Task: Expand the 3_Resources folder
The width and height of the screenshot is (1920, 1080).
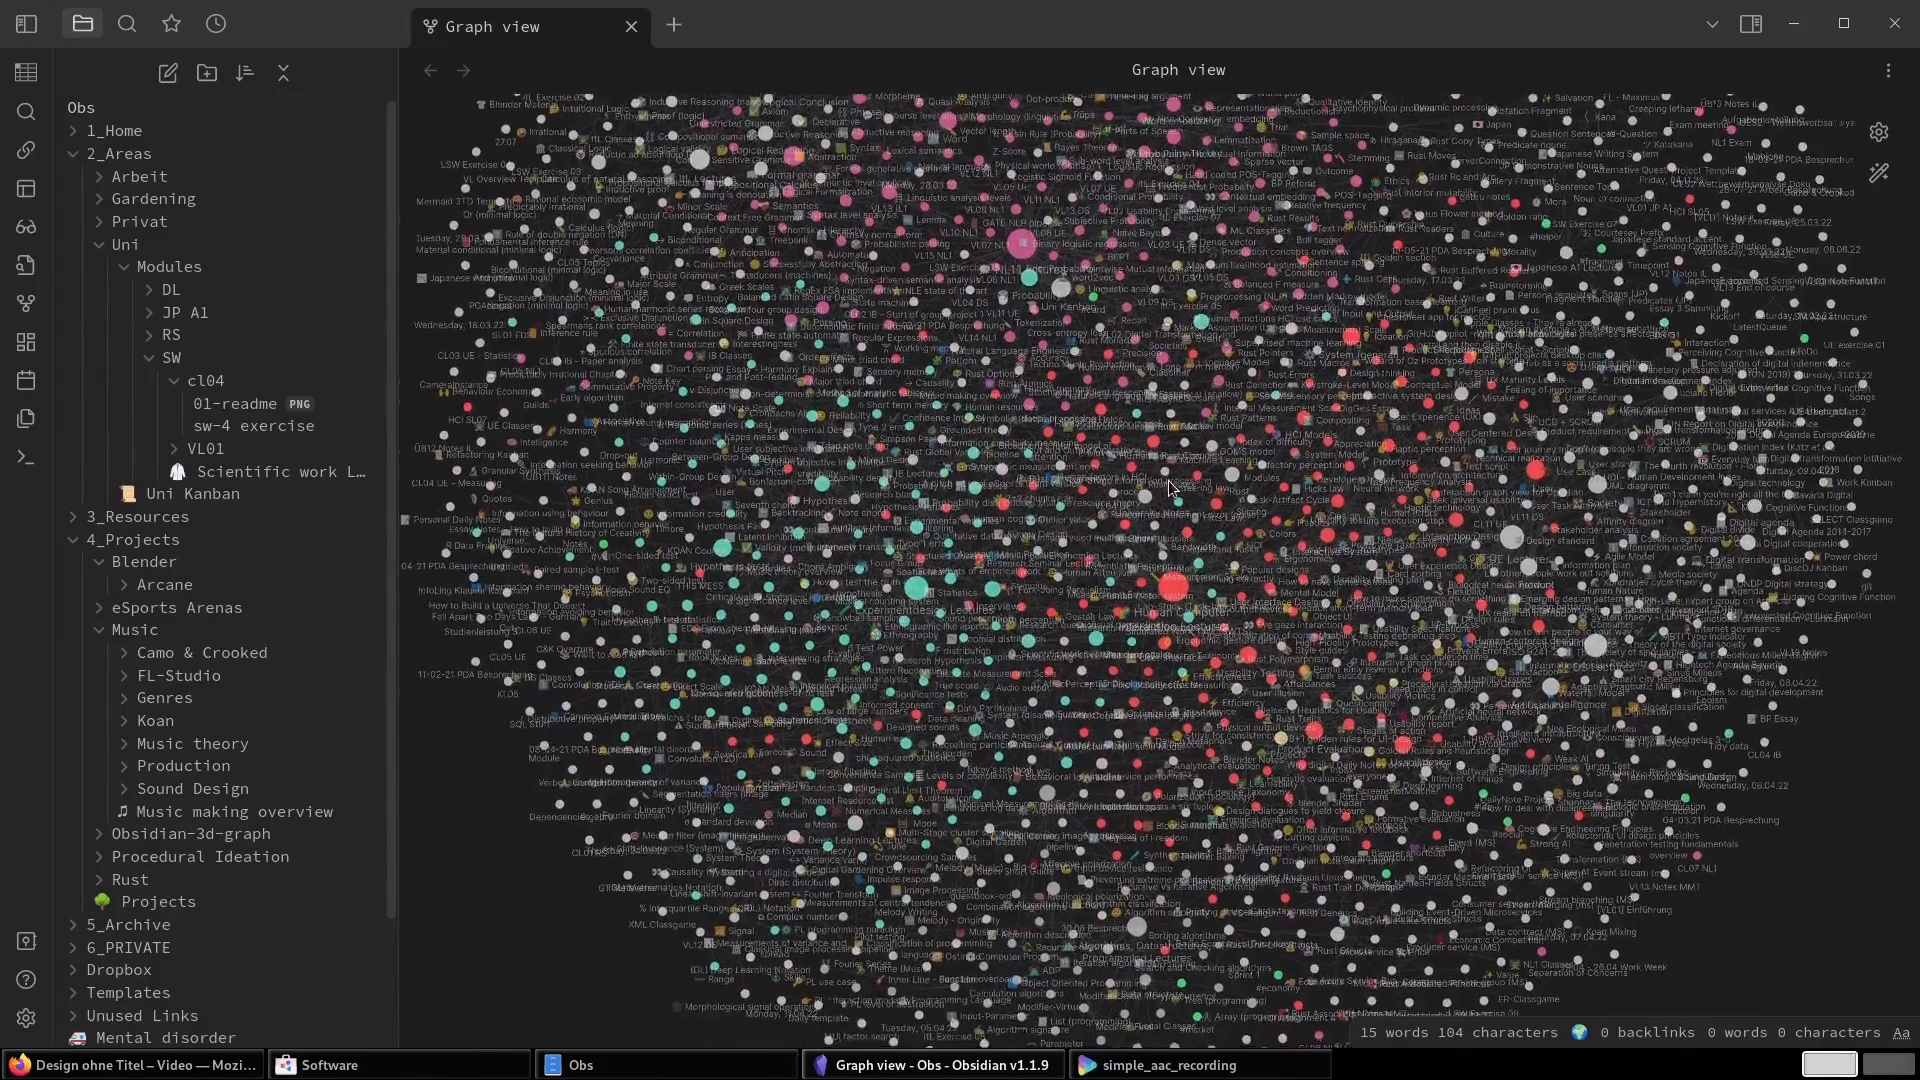Action: [x=137, y=517]
